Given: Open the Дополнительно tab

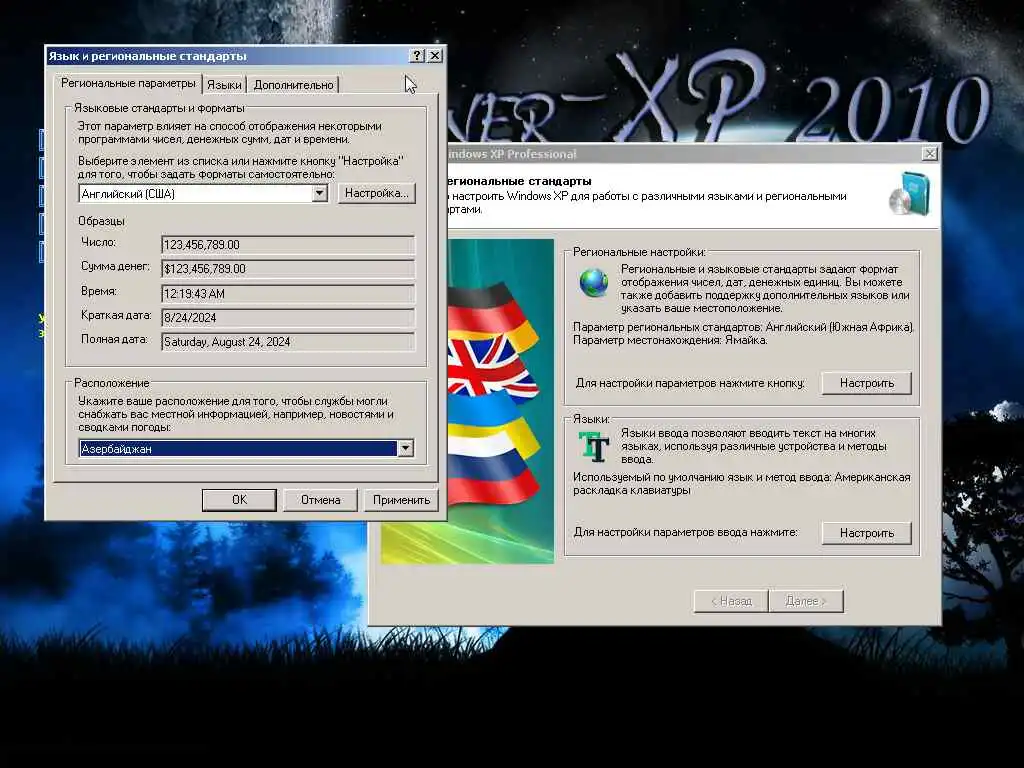Looking at the screenshot, I should tap(293, 85).
